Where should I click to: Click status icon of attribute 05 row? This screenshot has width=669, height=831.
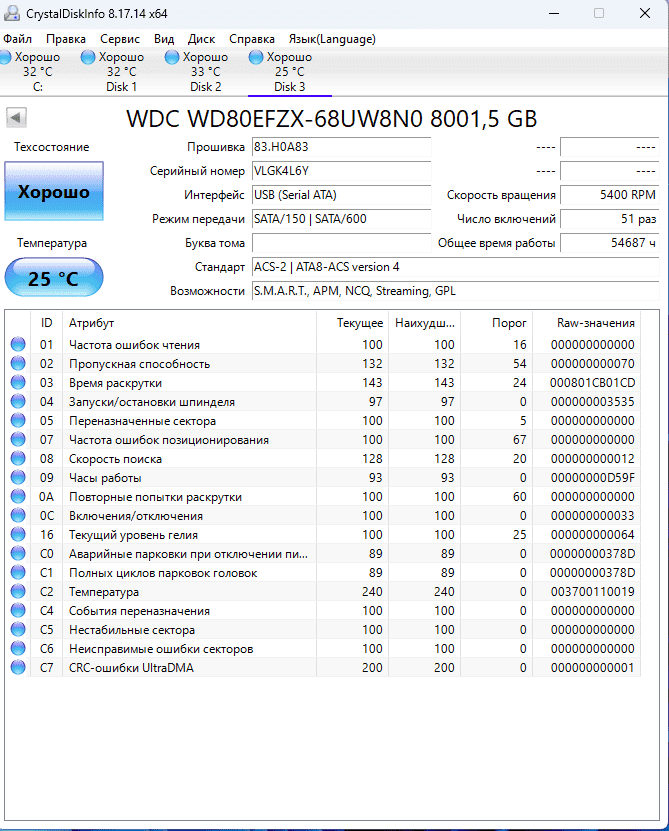(18, 421)
